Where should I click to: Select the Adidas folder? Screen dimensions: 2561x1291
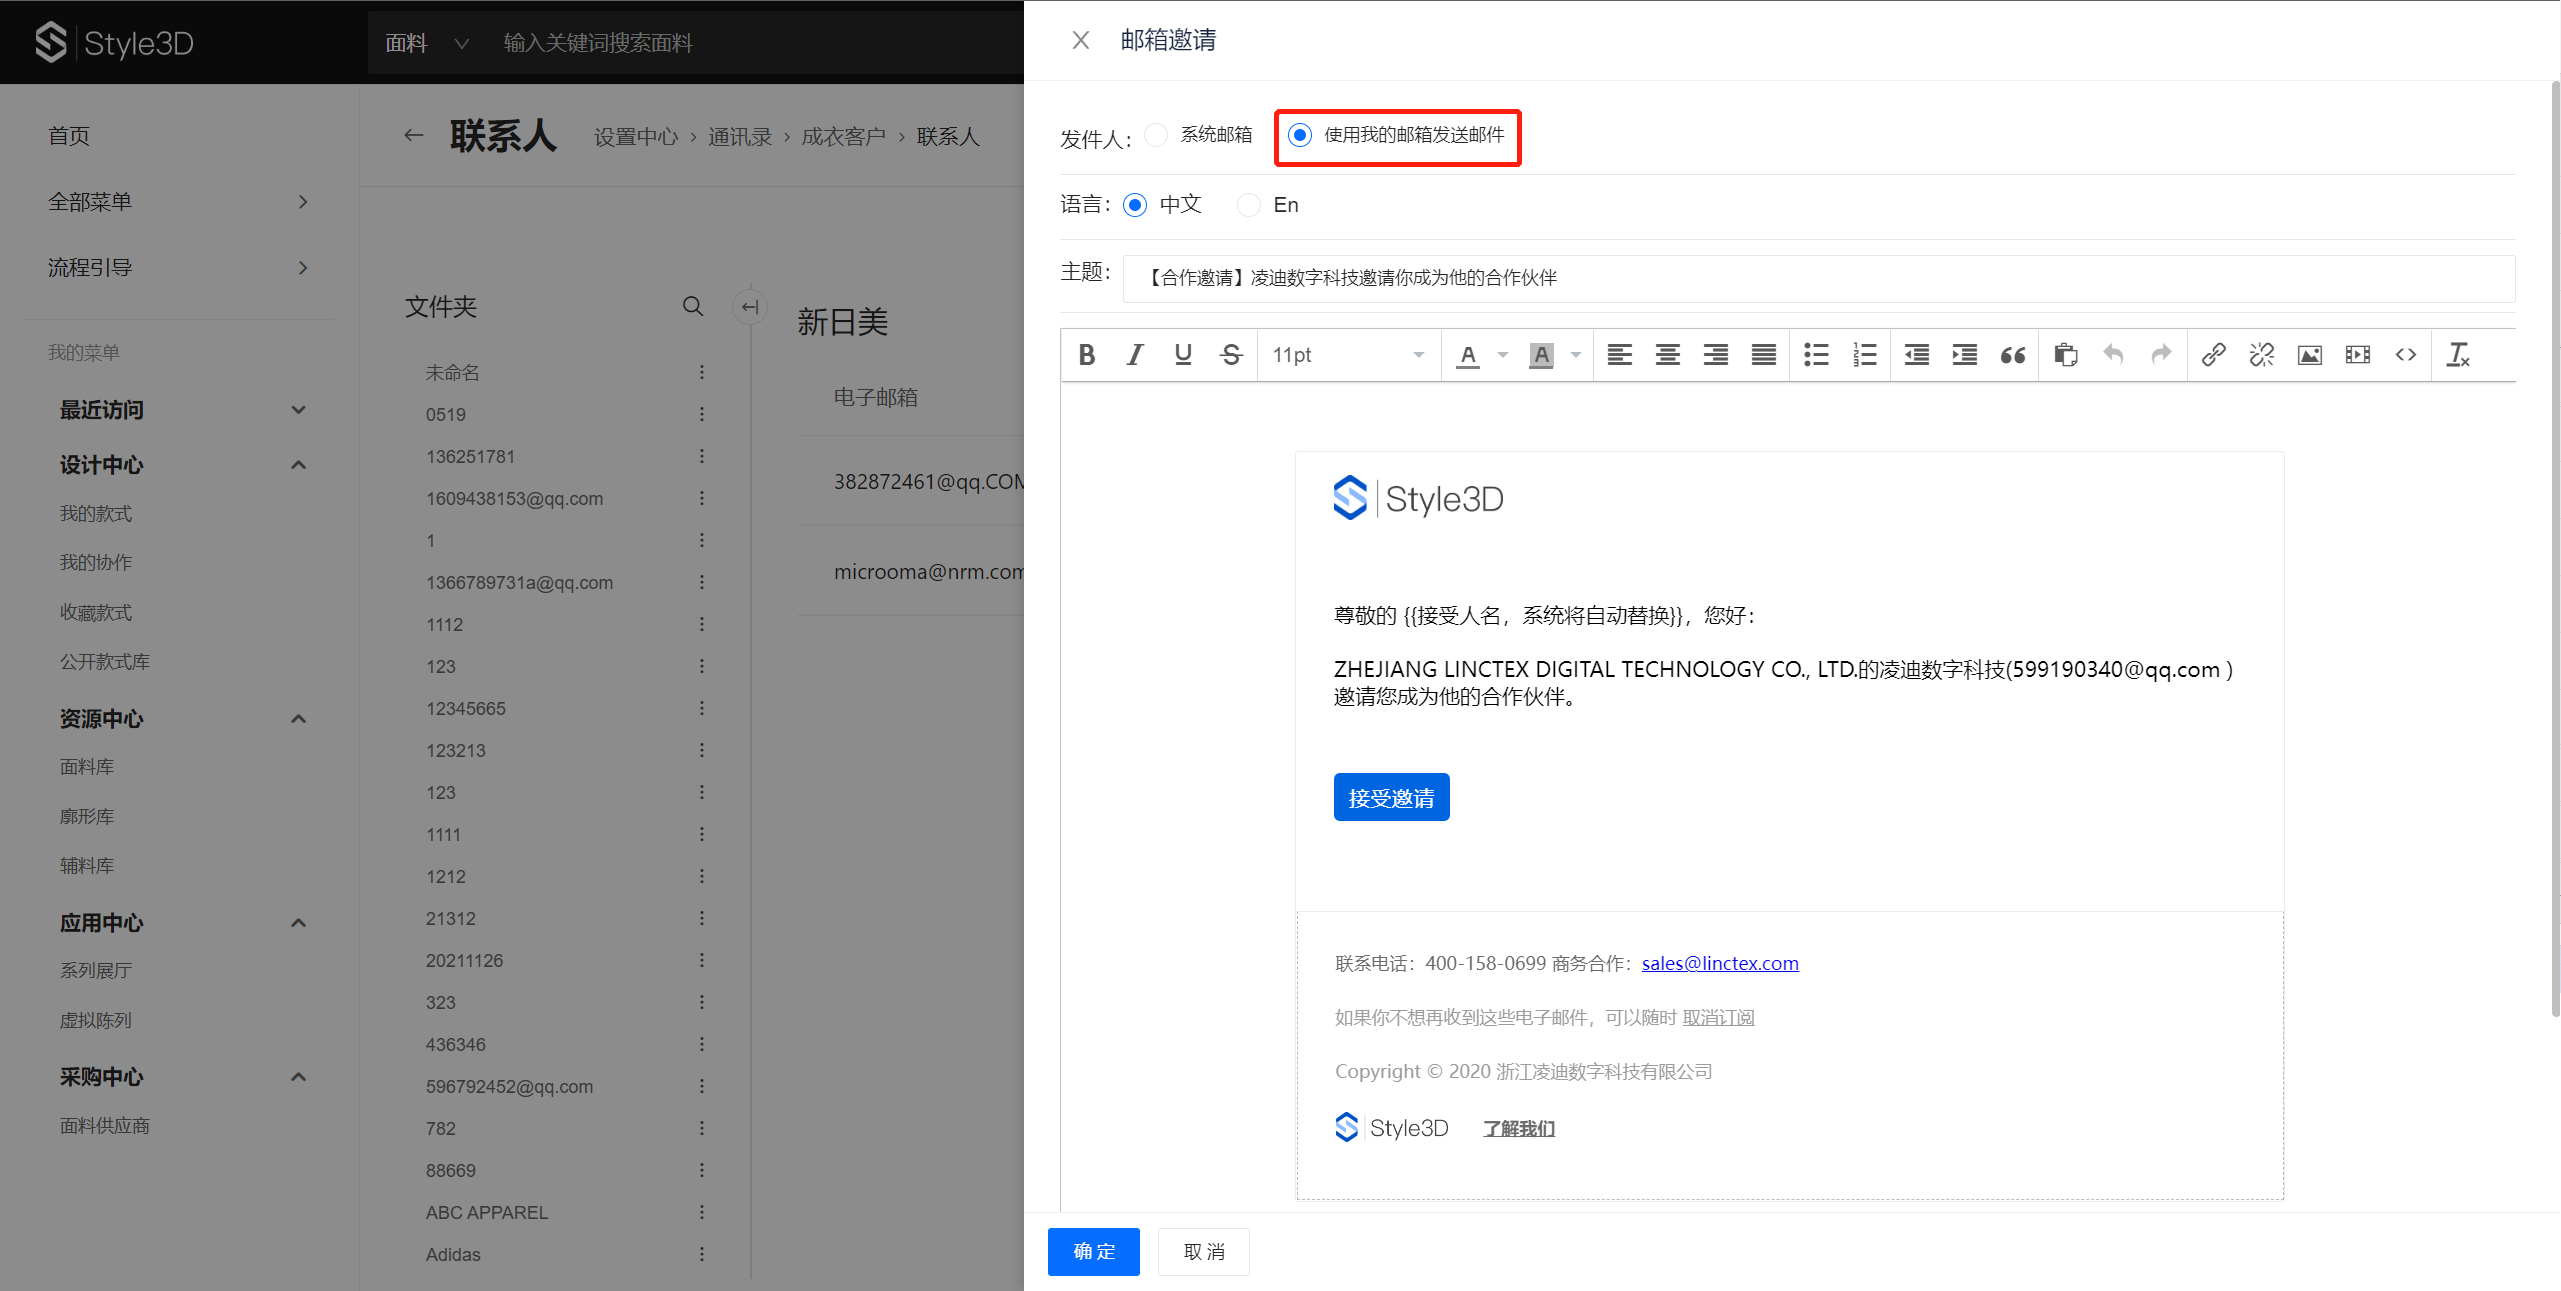pyautogui.click(x=453, y=1254)
